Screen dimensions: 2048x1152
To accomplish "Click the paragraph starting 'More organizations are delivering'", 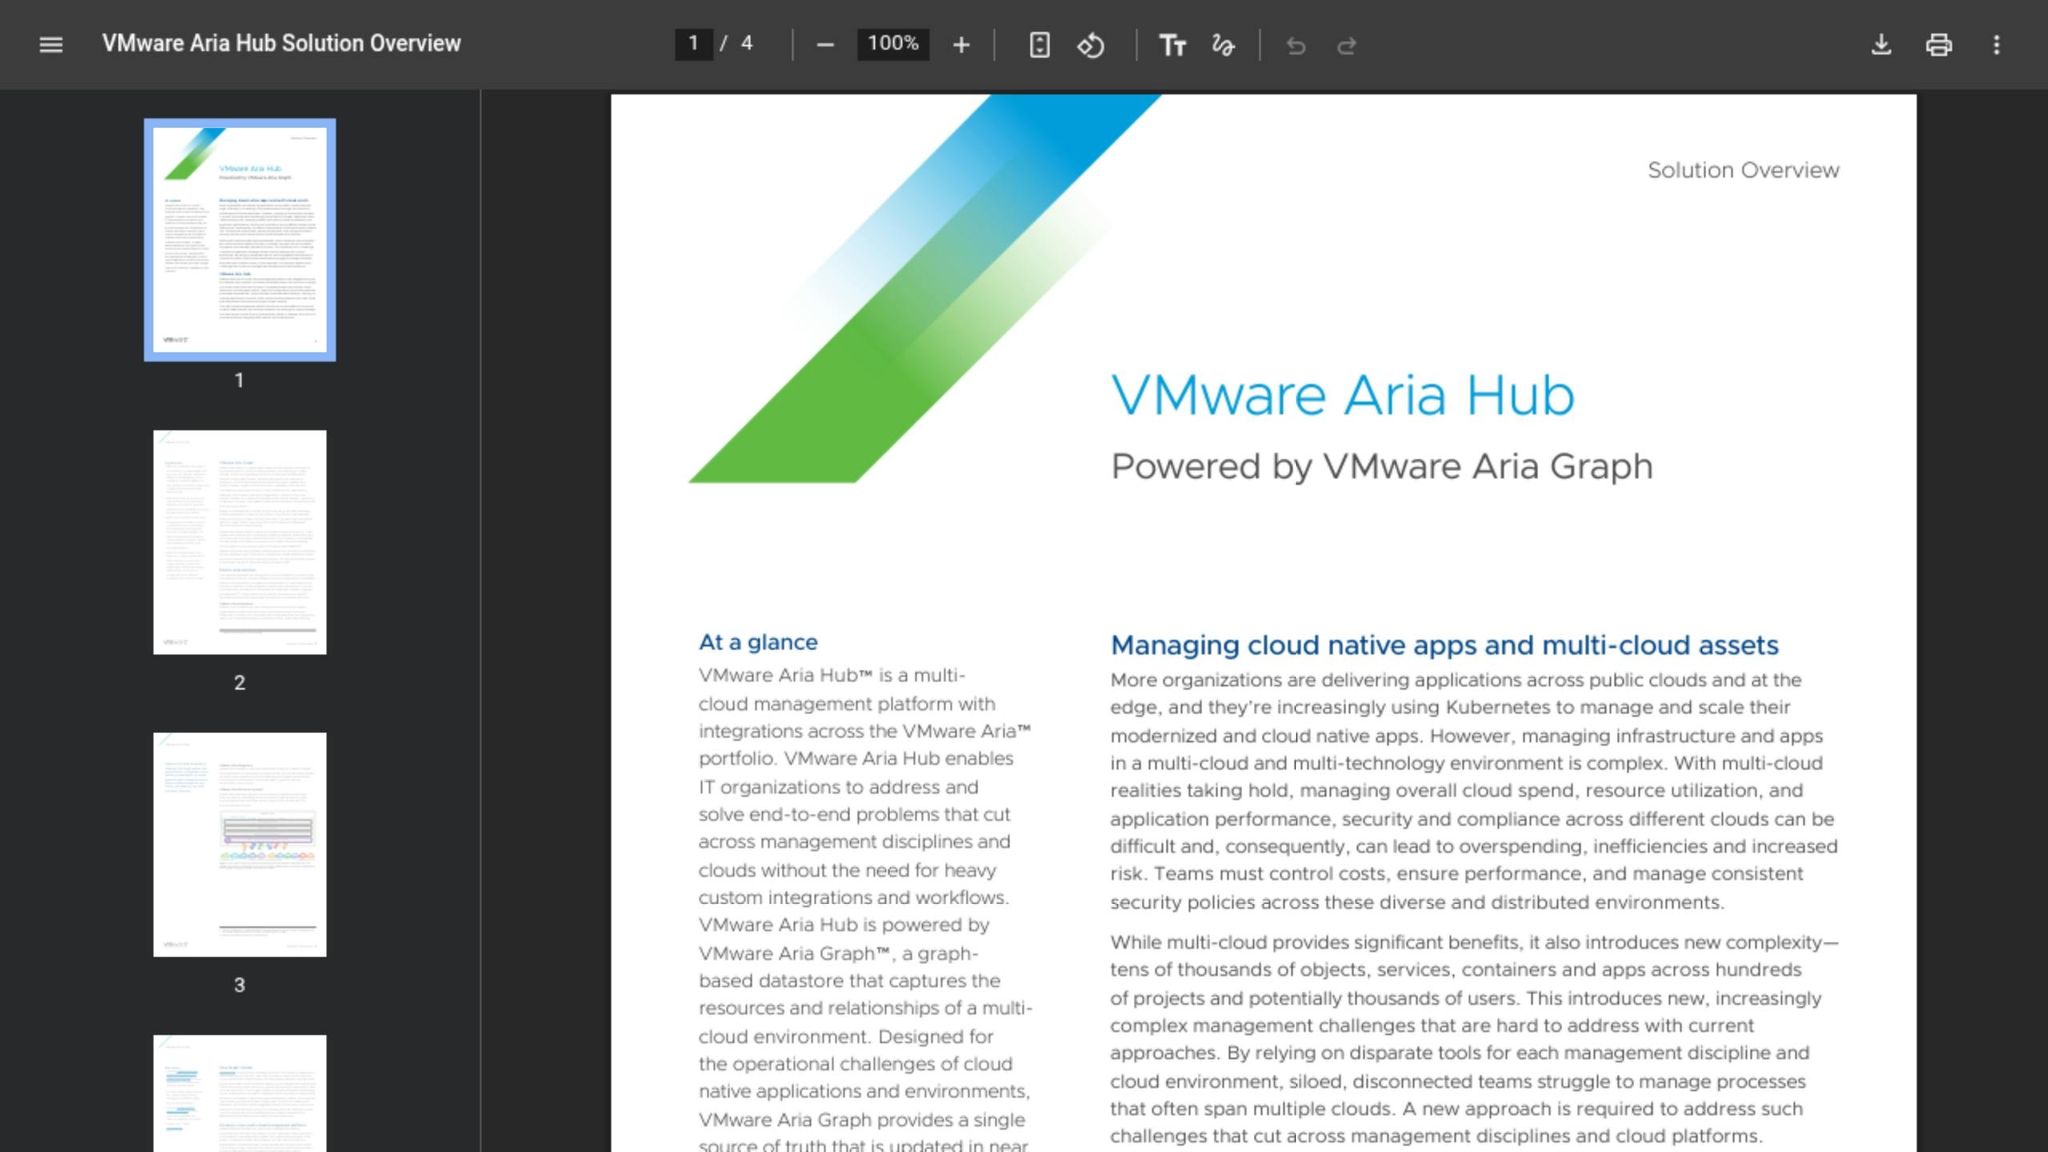I will 1474,791.
